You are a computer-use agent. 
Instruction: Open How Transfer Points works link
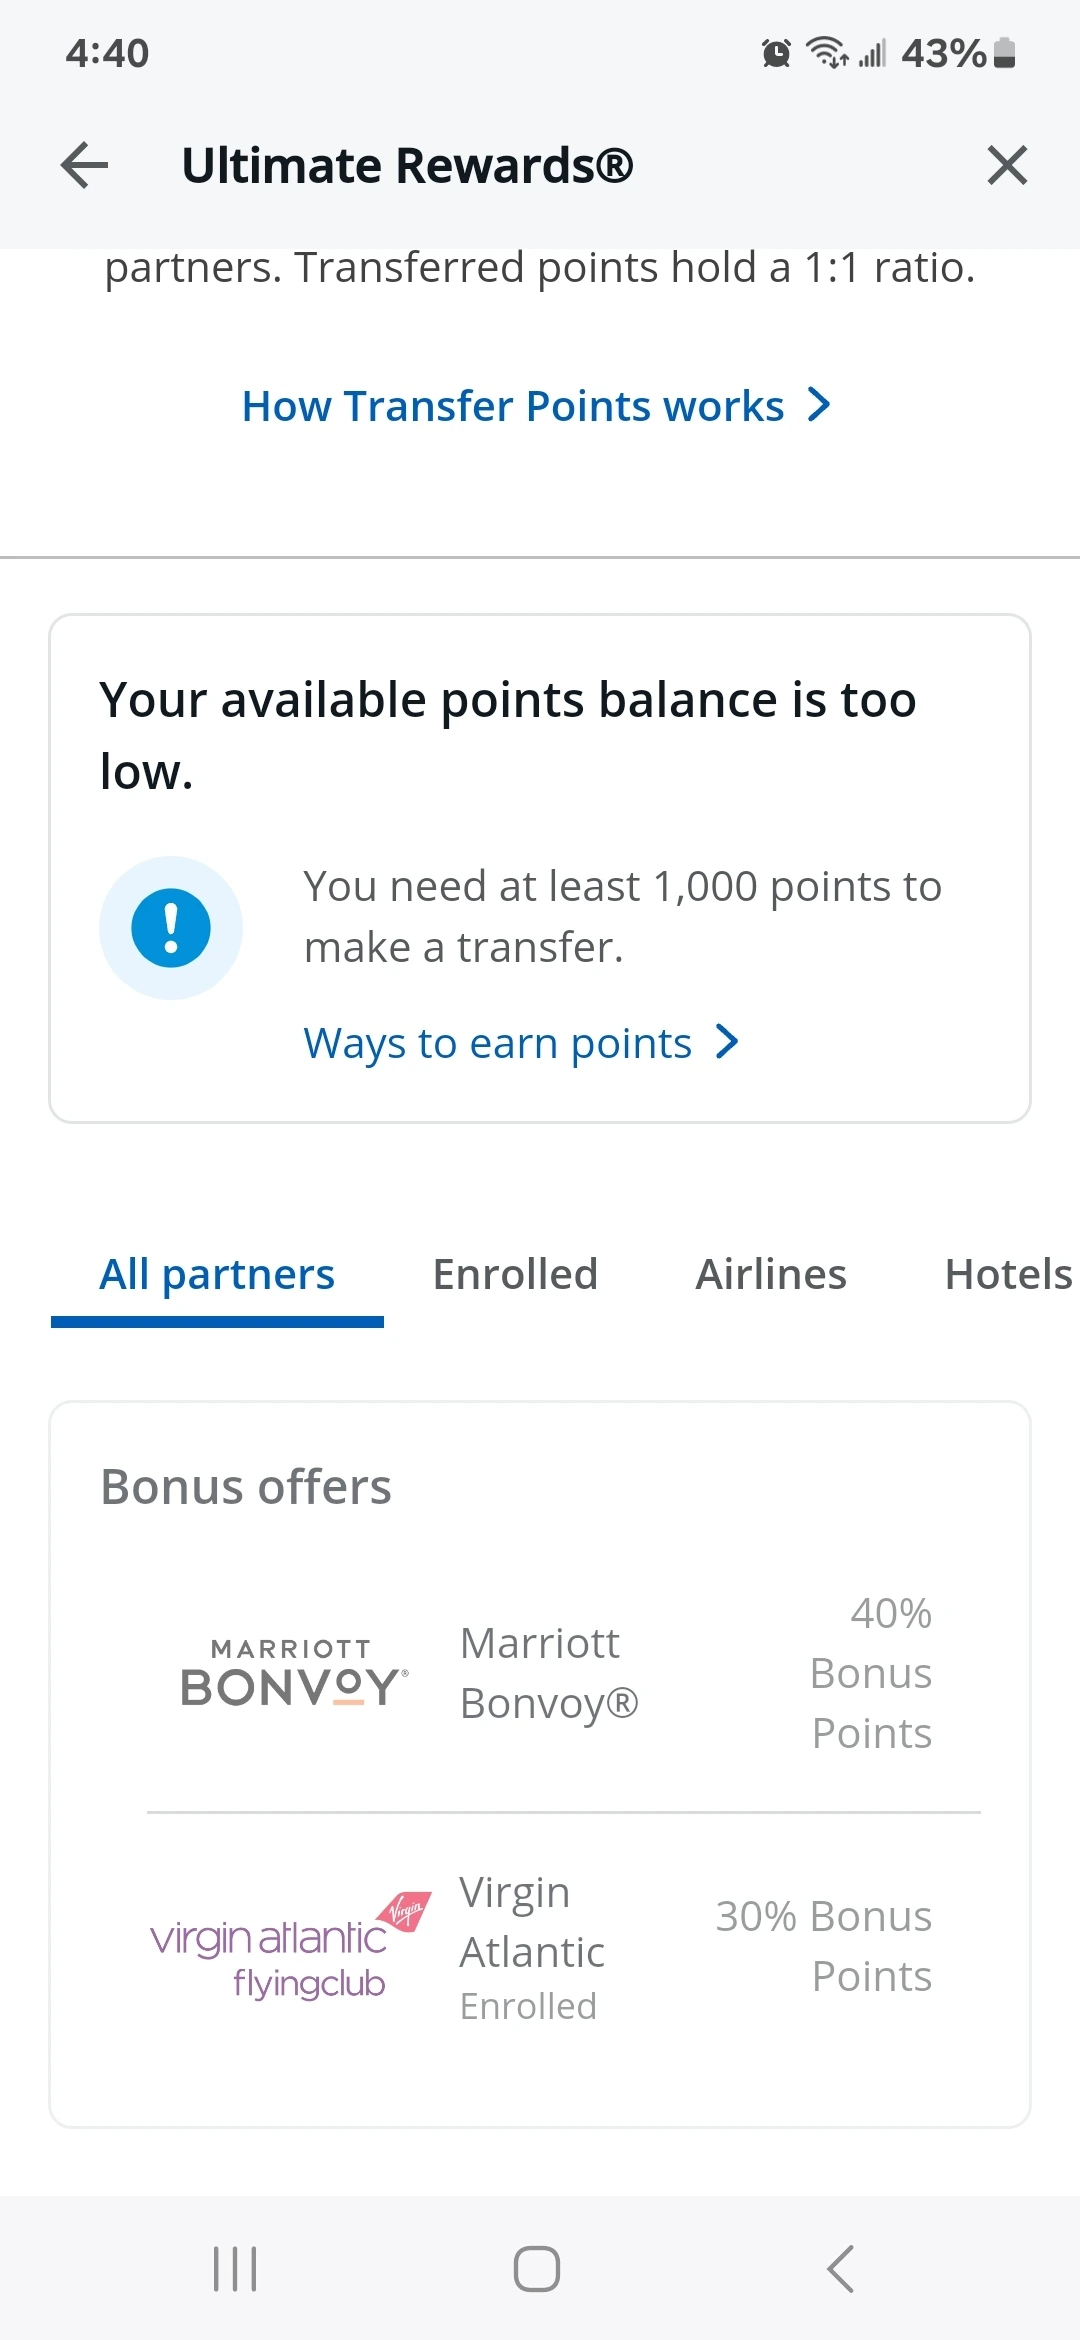(513, 406)
